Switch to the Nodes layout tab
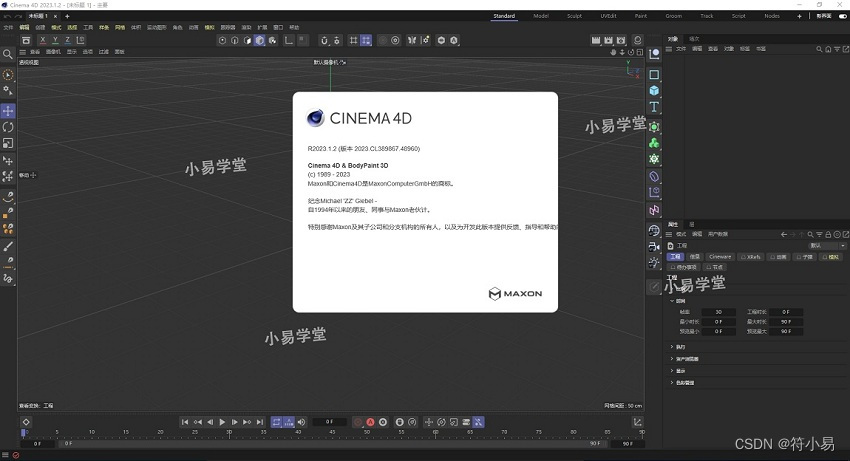The width and height of the screenshot is (850, 461). 772,16
